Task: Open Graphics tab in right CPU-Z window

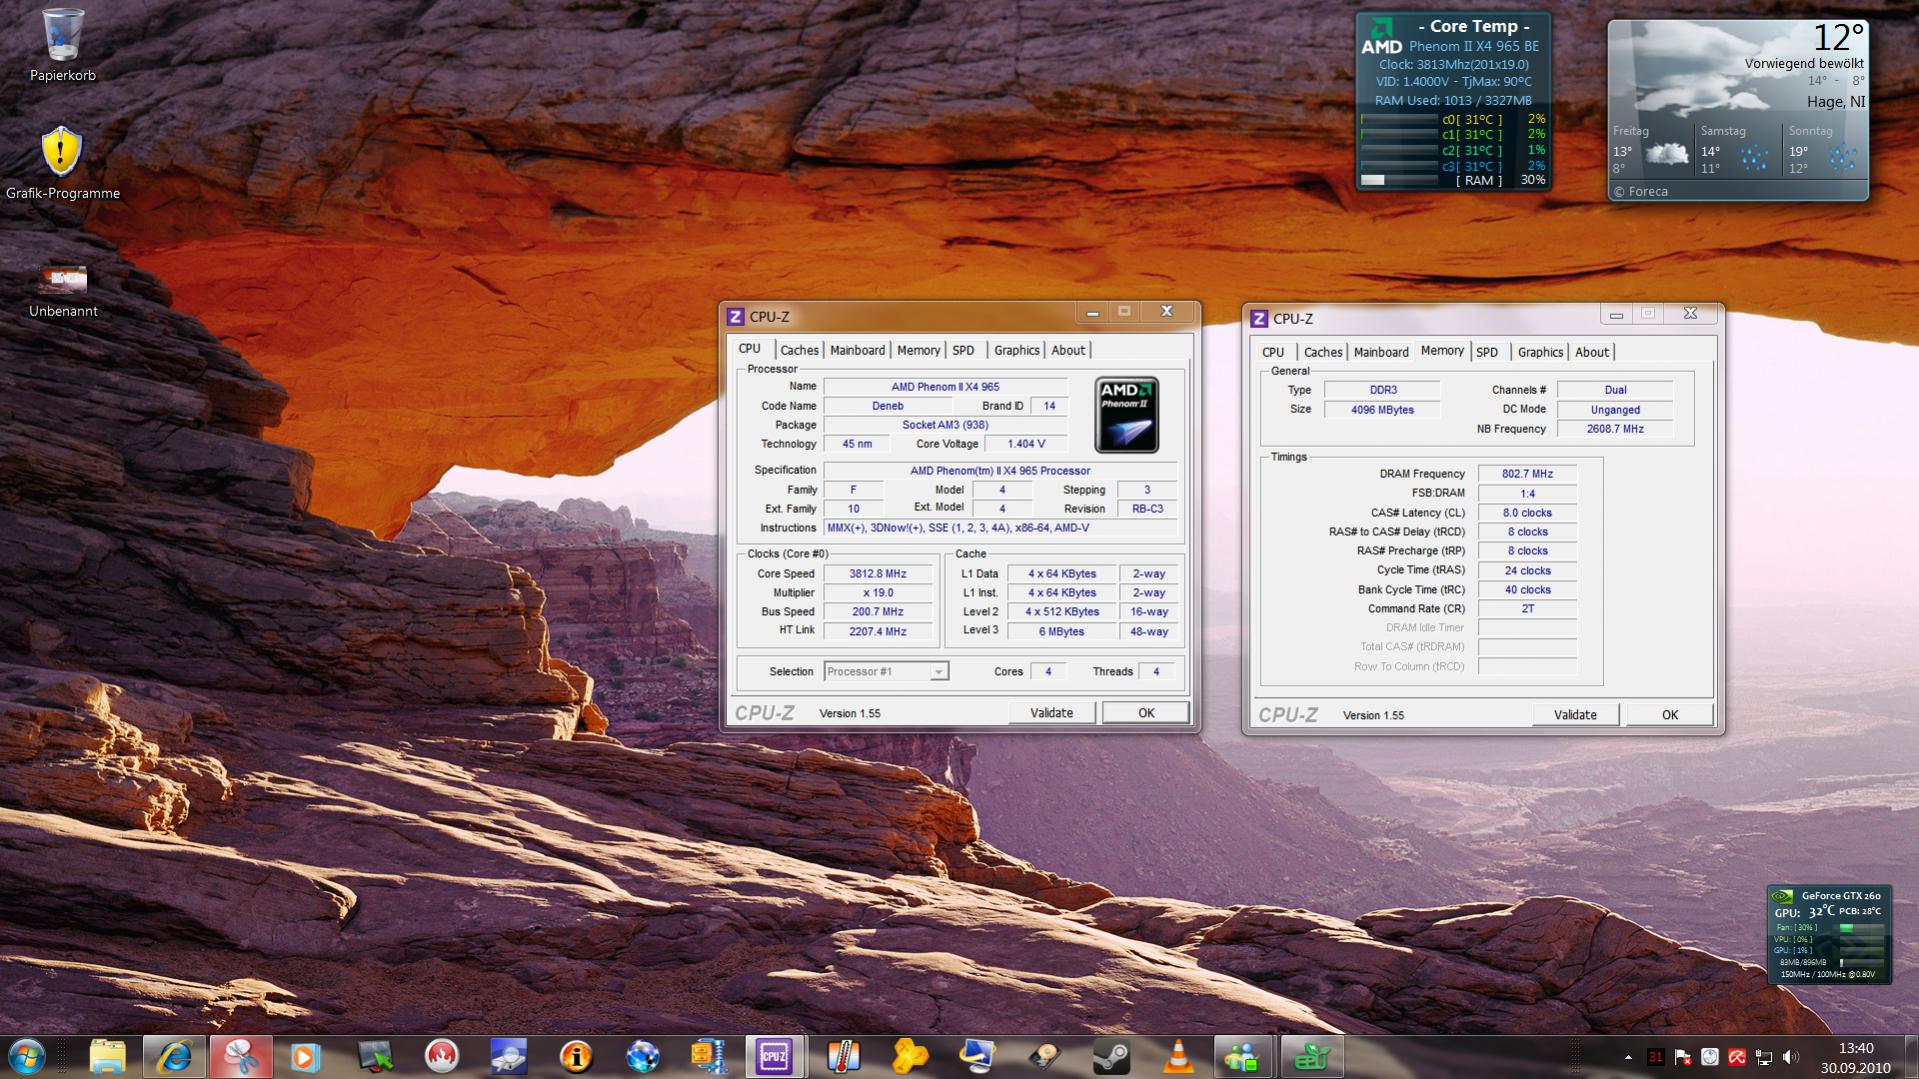Action: pyautogui.click(x=1539, y=352)
